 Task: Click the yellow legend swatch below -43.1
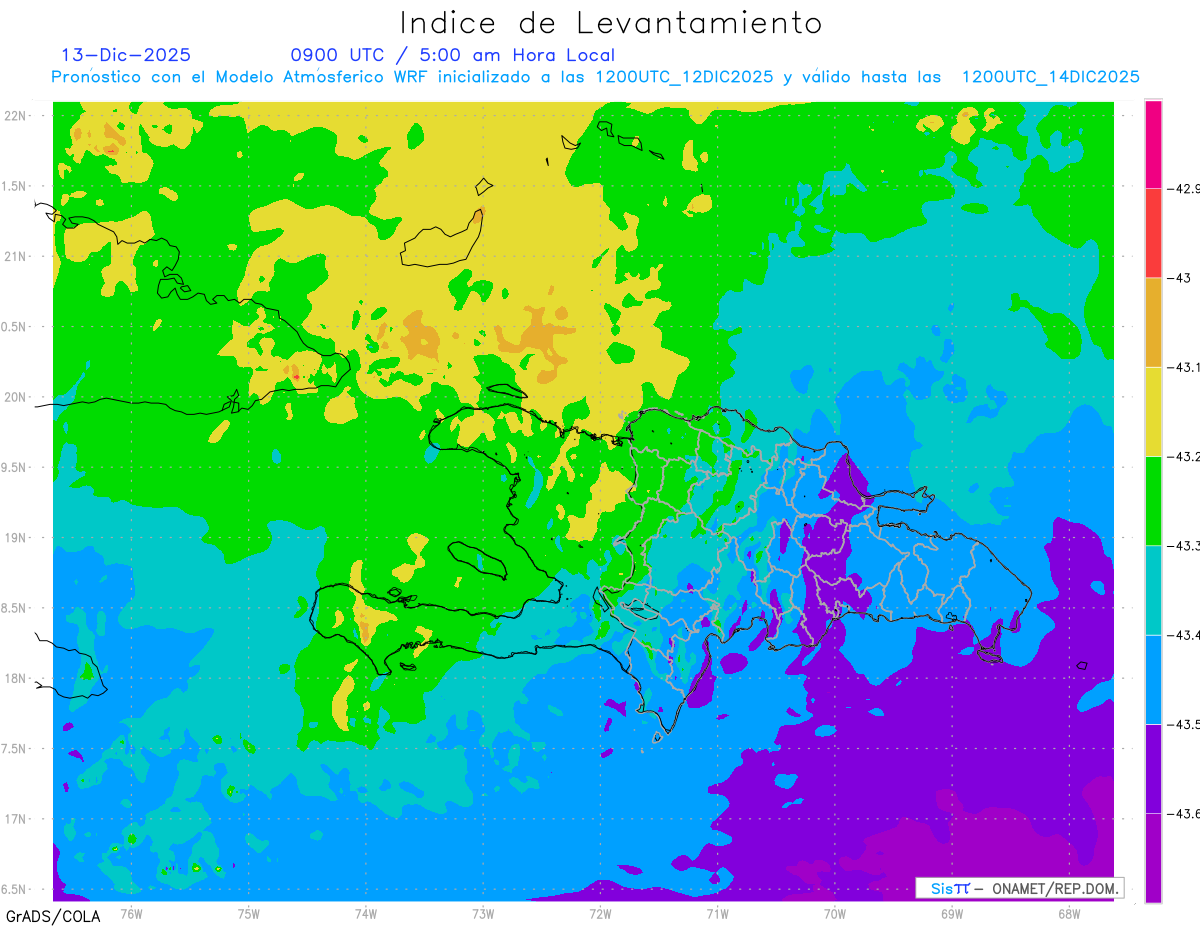(x=1153, y=411)
